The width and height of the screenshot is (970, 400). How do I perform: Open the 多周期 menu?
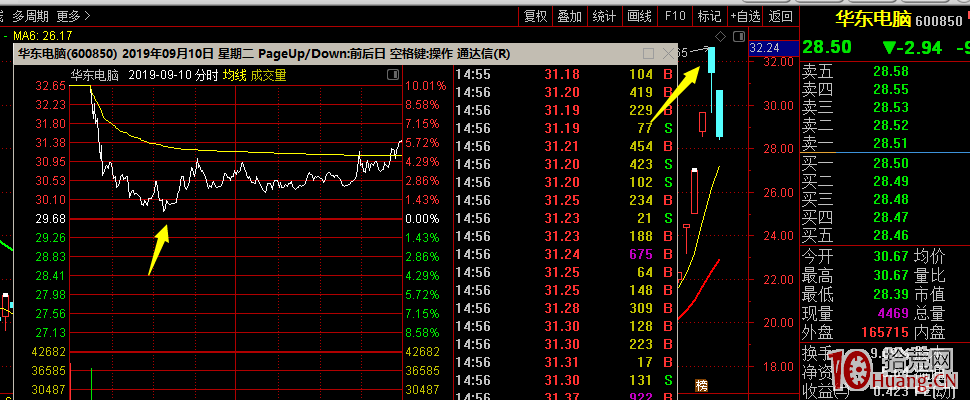pos(31,16)
